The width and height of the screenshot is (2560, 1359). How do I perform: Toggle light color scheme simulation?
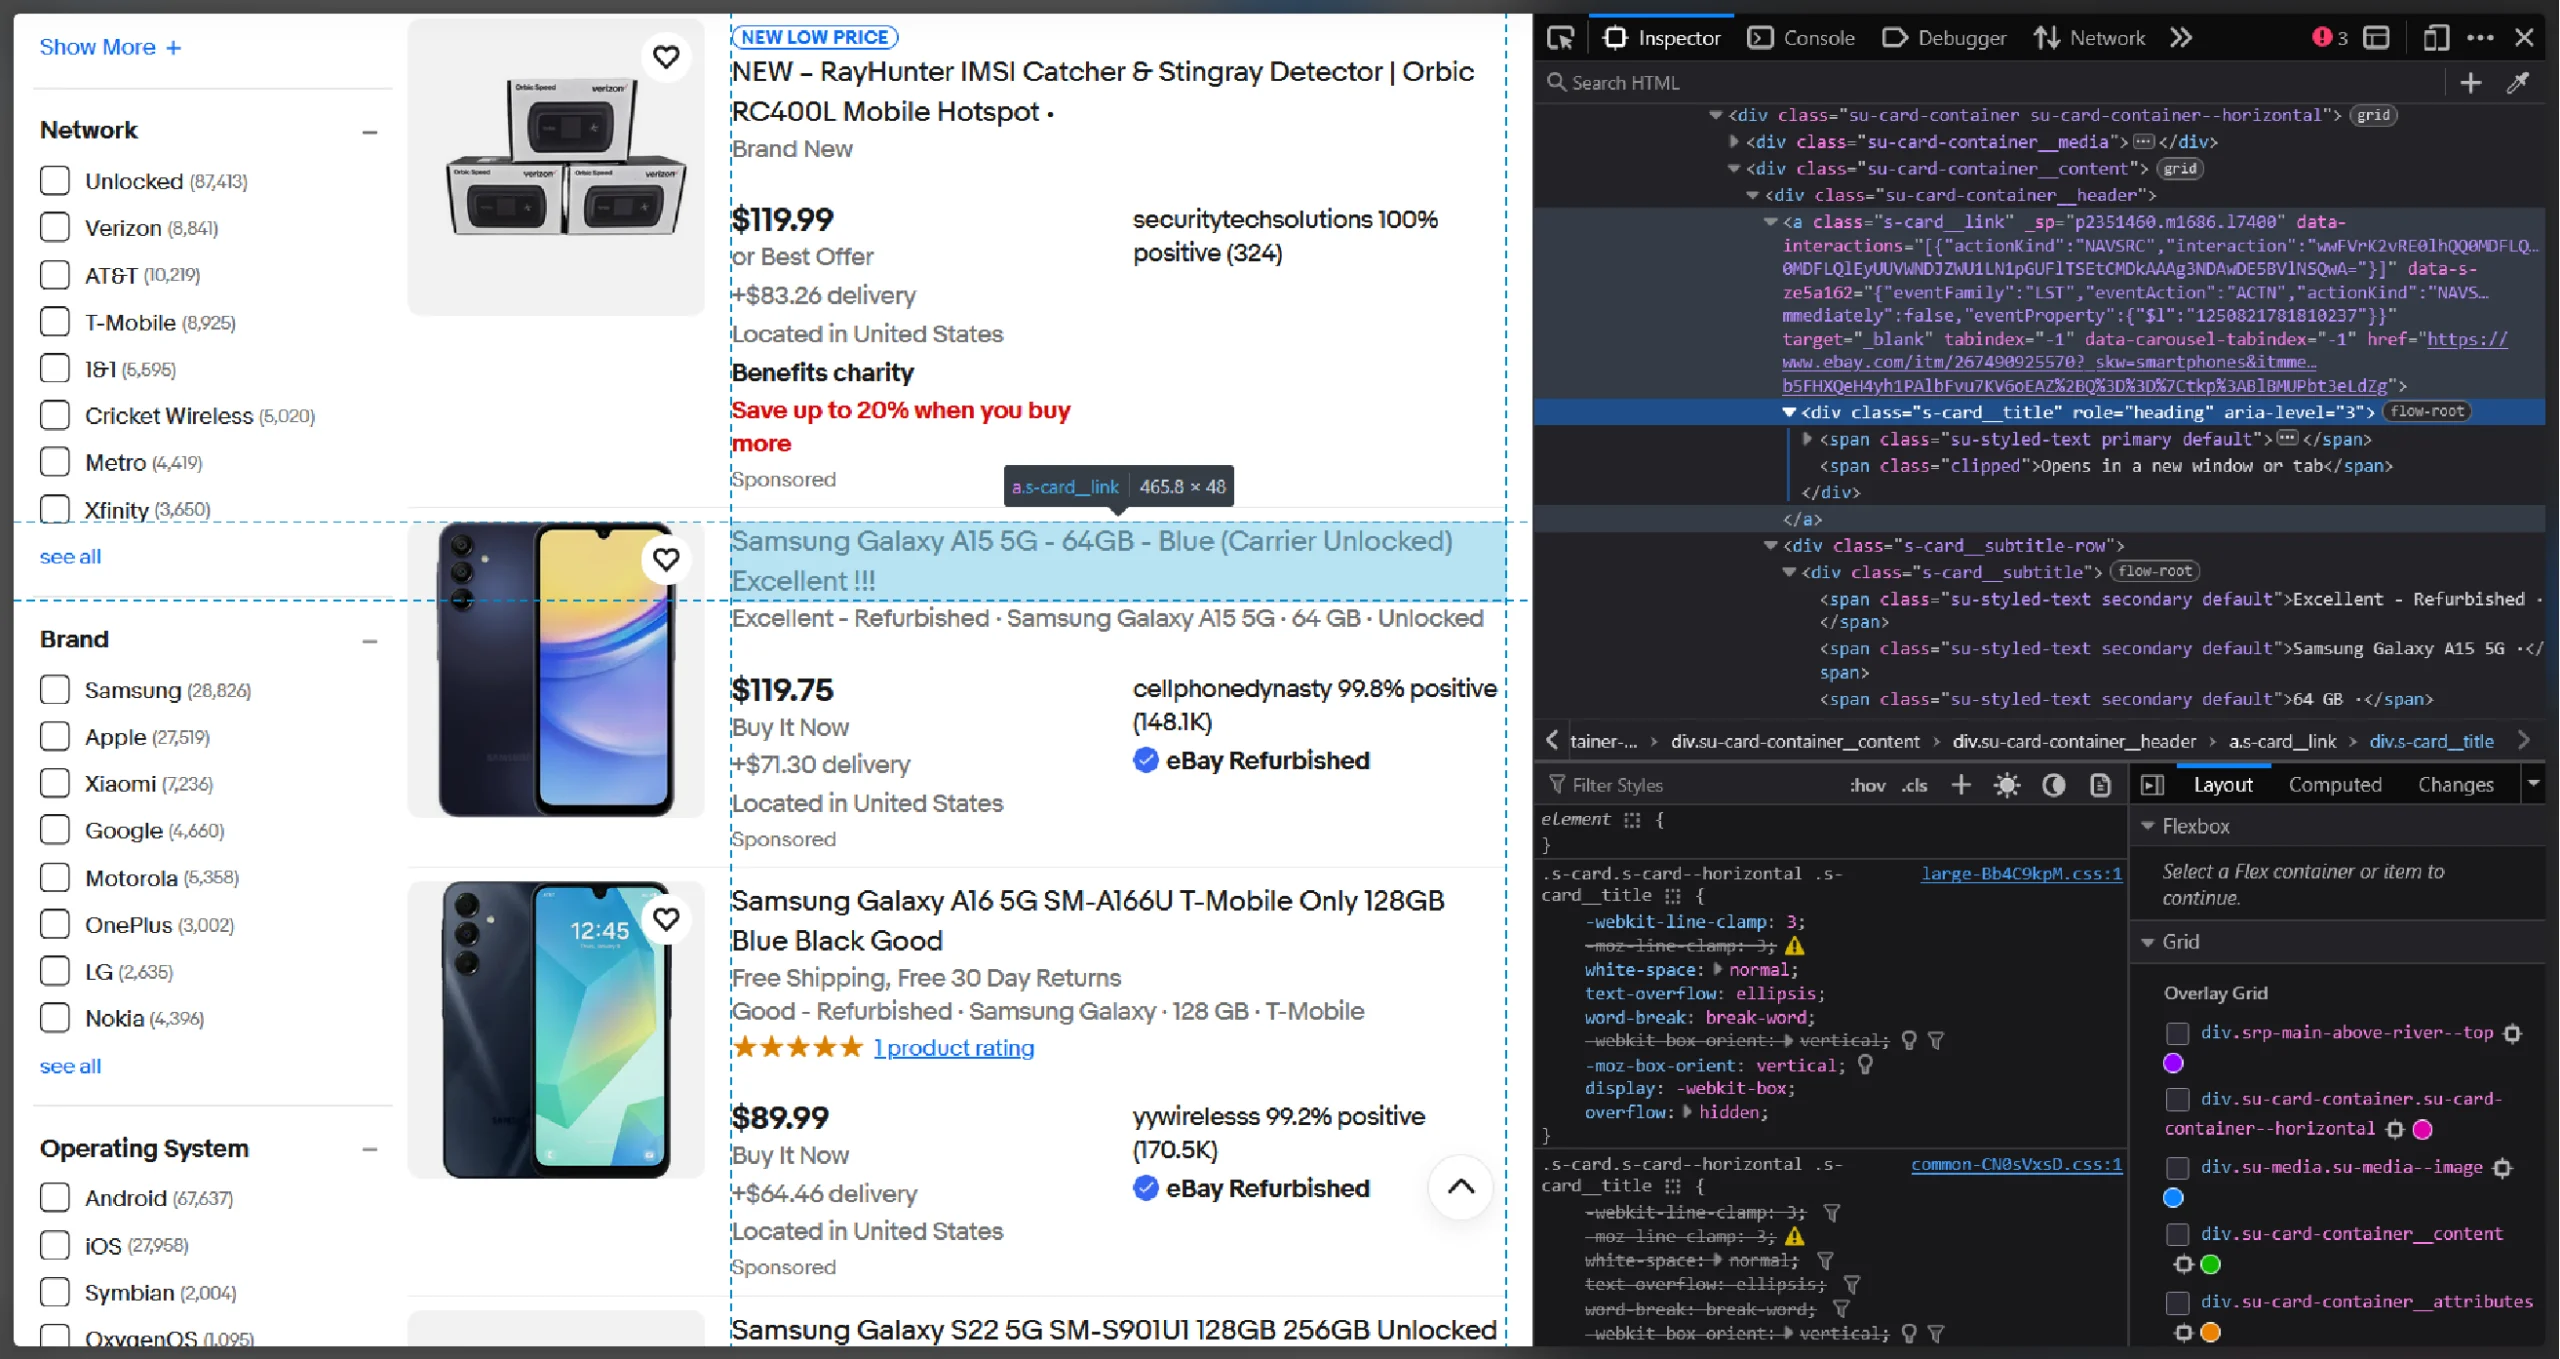[2006, 786]
